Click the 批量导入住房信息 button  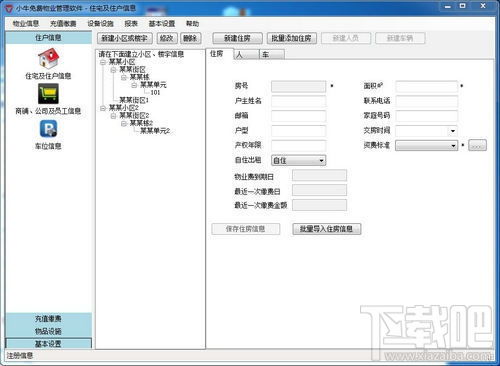(x=326, y=229)
